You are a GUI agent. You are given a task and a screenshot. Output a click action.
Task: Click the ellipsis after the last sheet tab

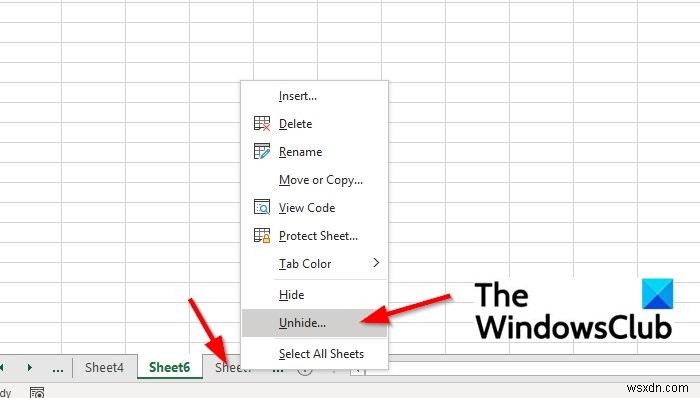point(278,370)
